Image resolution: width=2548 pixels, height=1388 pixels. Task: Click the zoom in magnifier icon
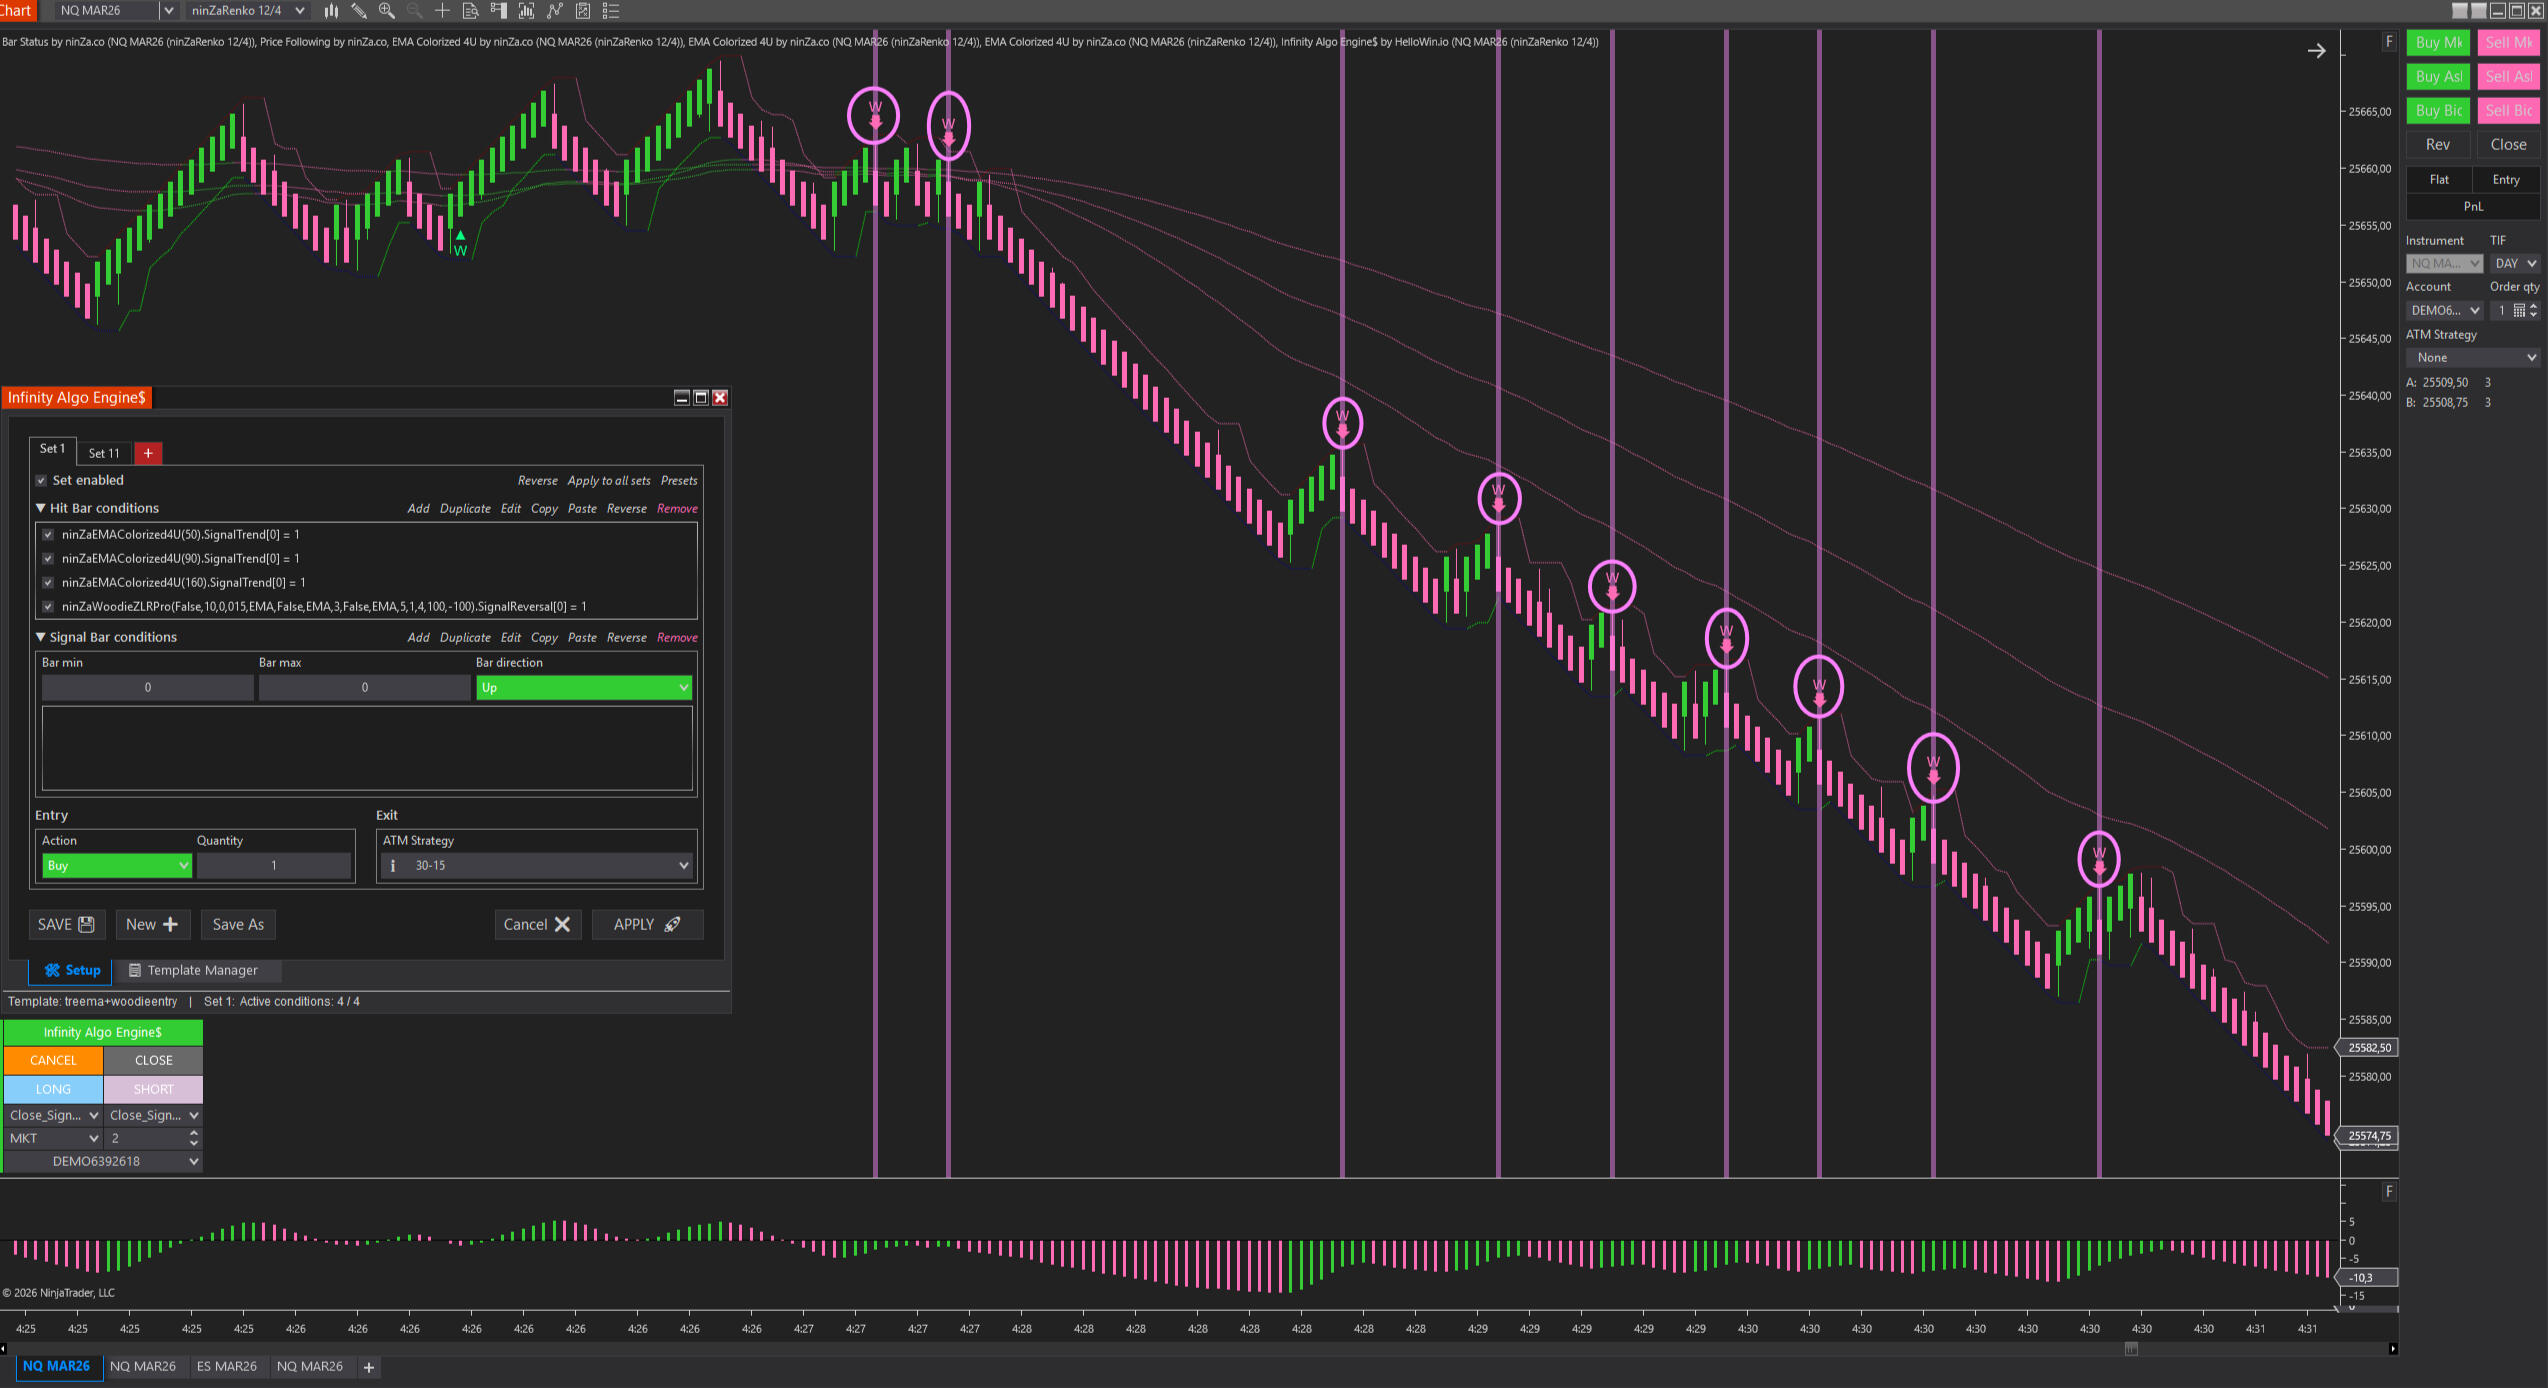pos(387,11)
